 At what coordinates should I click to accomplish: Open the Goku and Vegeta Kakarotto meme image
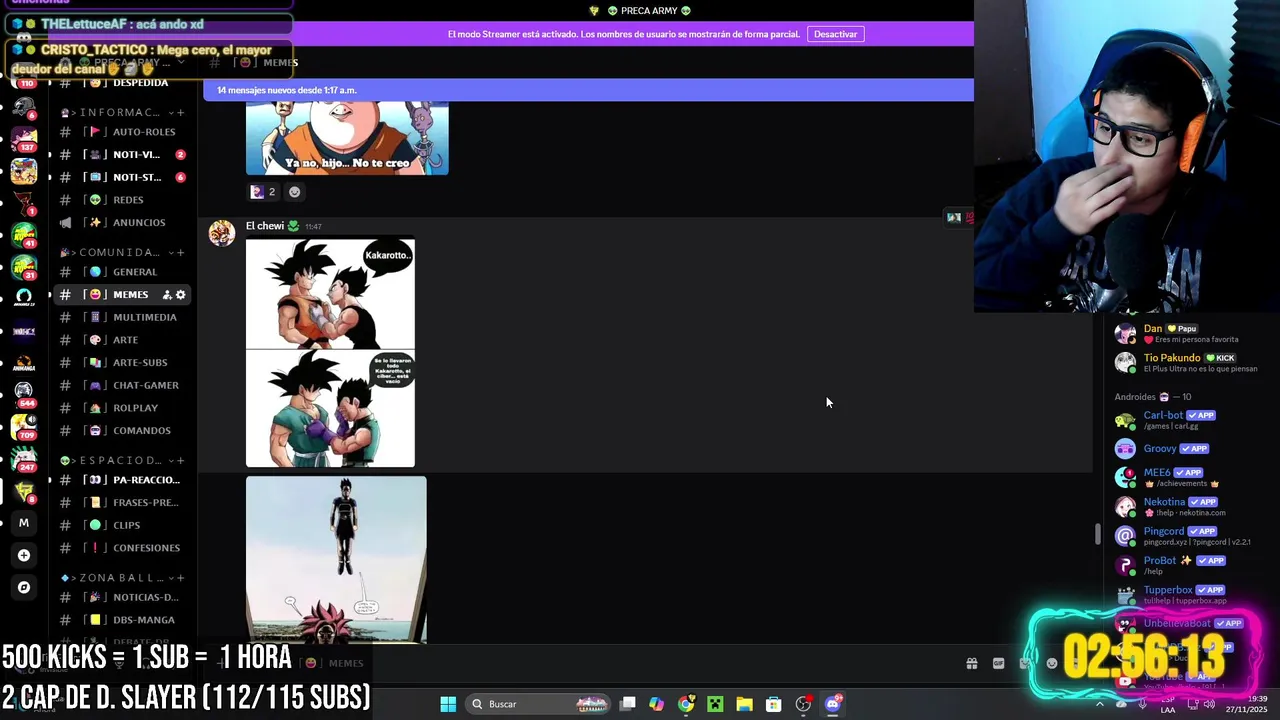[x=330, y=352]
